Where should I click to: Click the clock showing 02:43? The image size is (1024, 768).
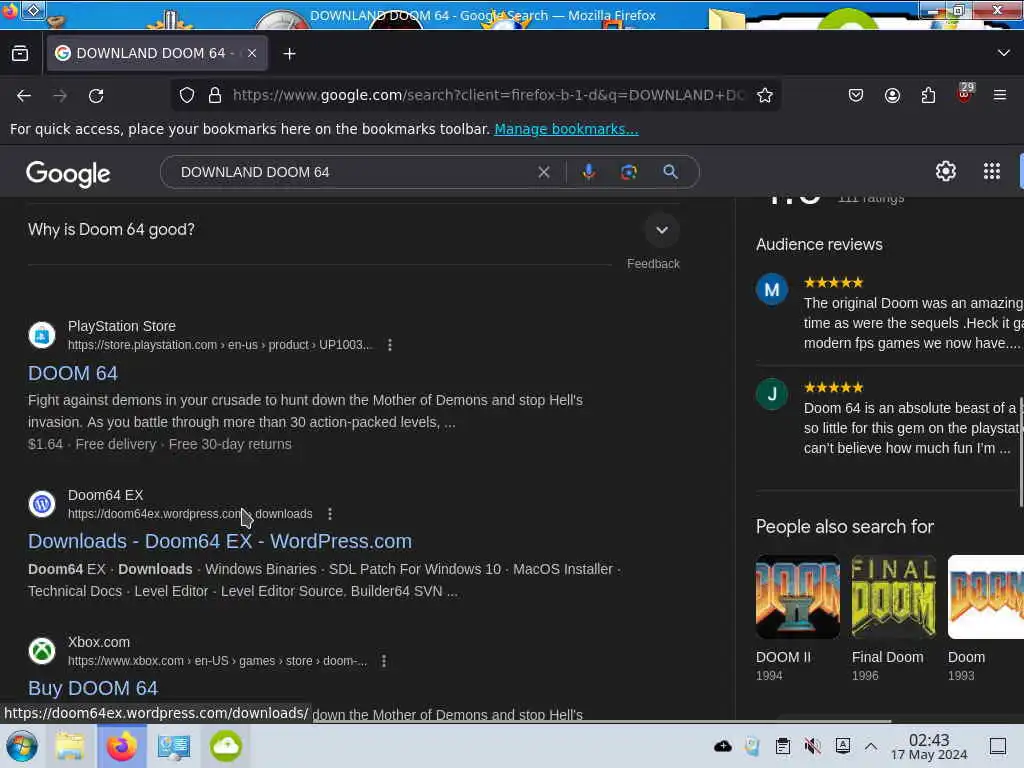[x=929, y=747]
